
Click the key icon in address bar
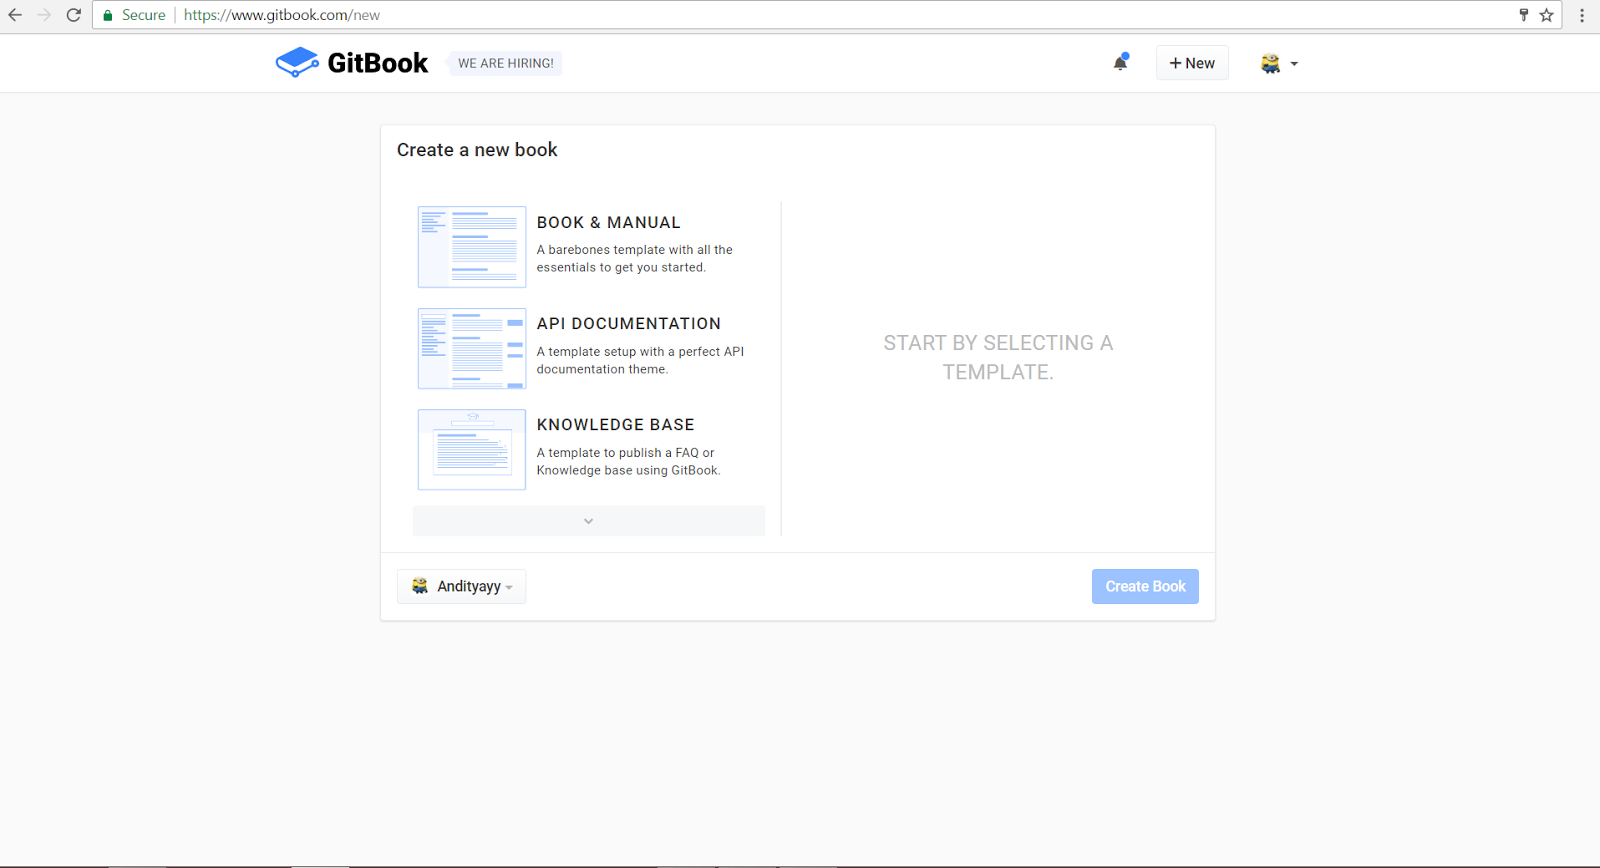point(1524,15)
